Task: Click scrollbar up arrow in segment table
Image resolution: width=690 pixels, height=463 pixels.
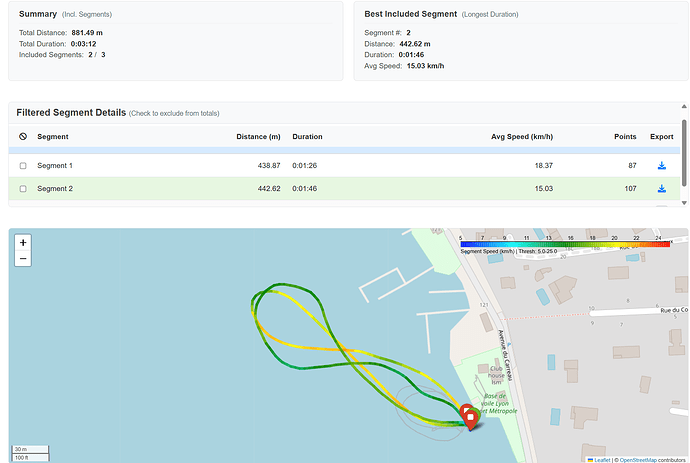Action: 684,107
